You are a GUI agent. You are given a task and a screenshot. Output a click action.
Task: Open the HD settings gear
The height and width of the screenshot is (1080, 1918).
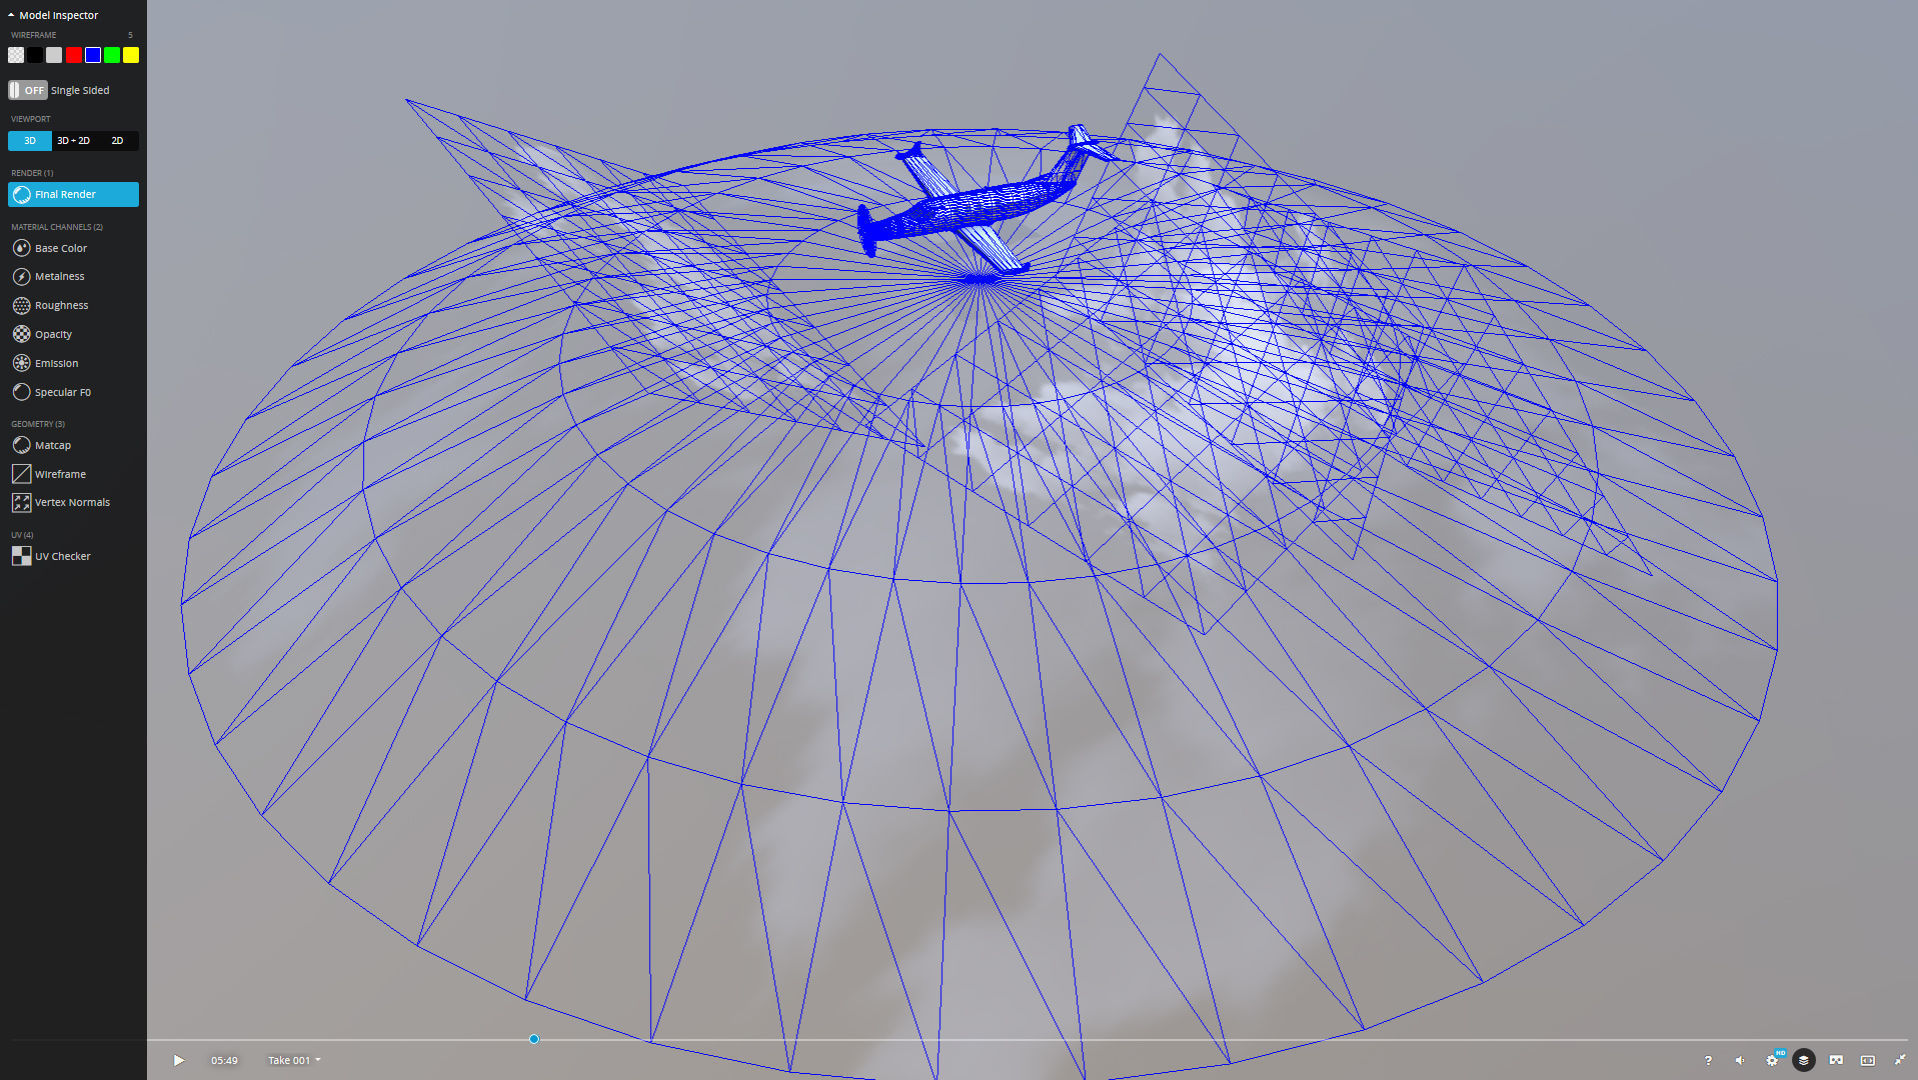coord(1773,1059)
